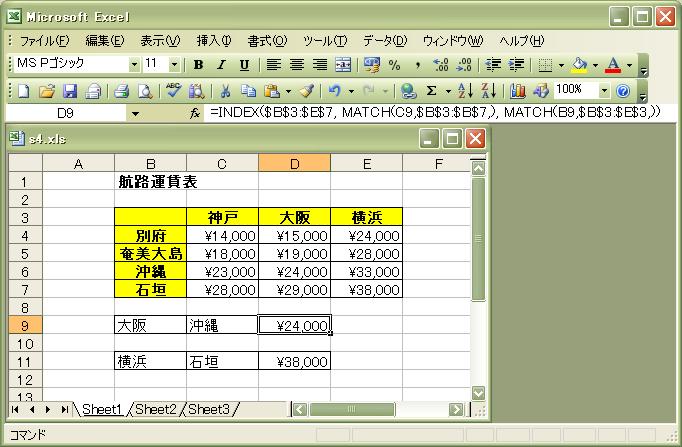
Task: Open borders dropdown arrow
Action: [561, 65]
